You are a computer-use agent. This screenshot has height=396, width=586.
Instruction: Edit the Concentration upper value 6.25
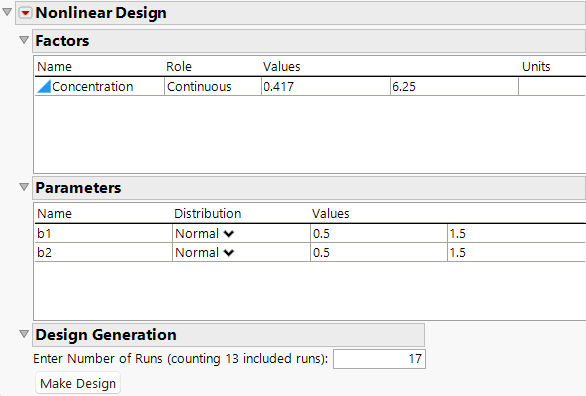(454, 87)
